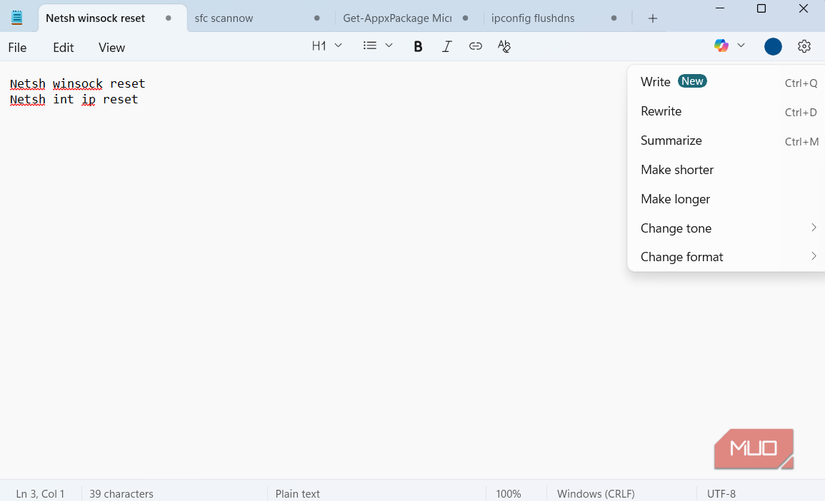Screen dimensions: 825x501
Task: Click the Ln 3, Col 1 status indicator
Action: coord(40,494)
